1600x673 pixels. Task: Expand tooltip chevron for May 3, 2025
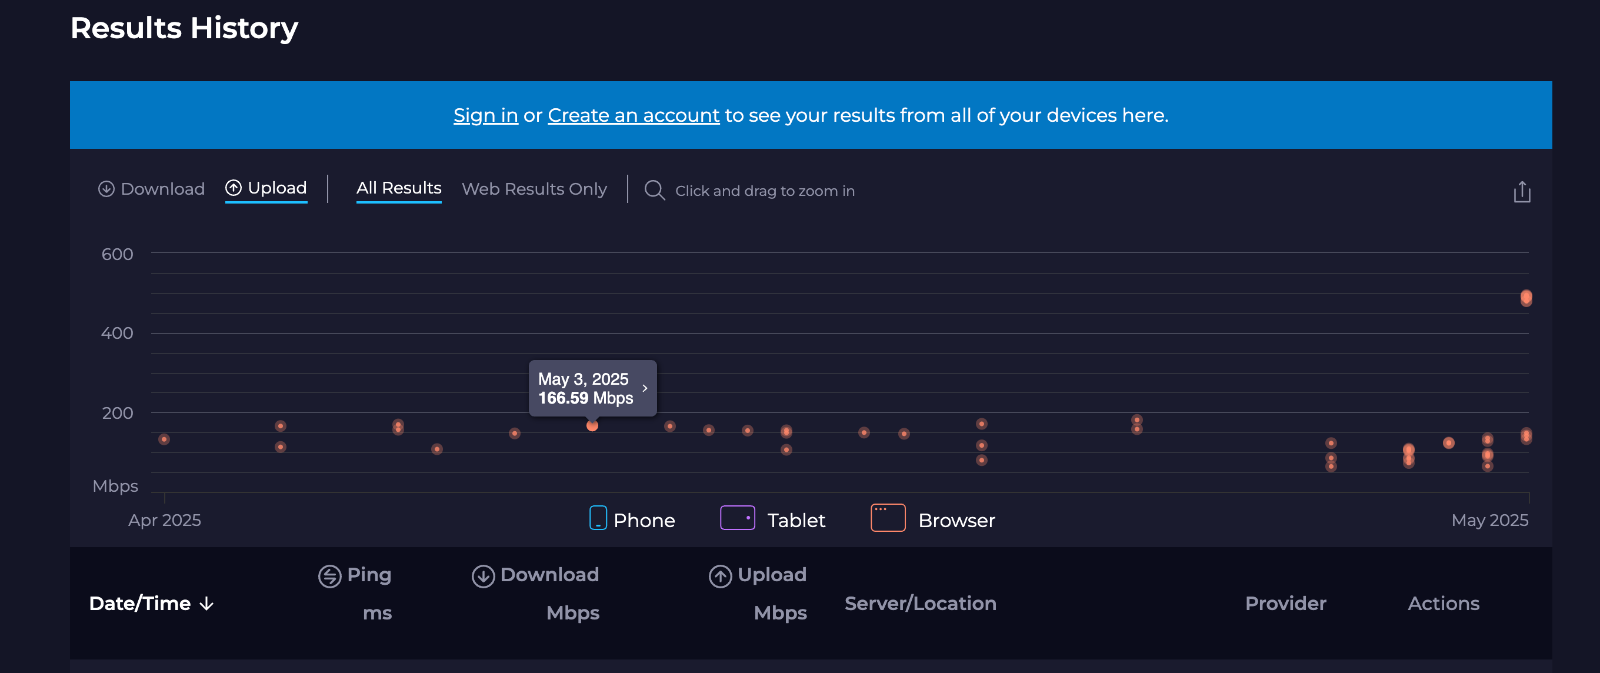[645, 388]
